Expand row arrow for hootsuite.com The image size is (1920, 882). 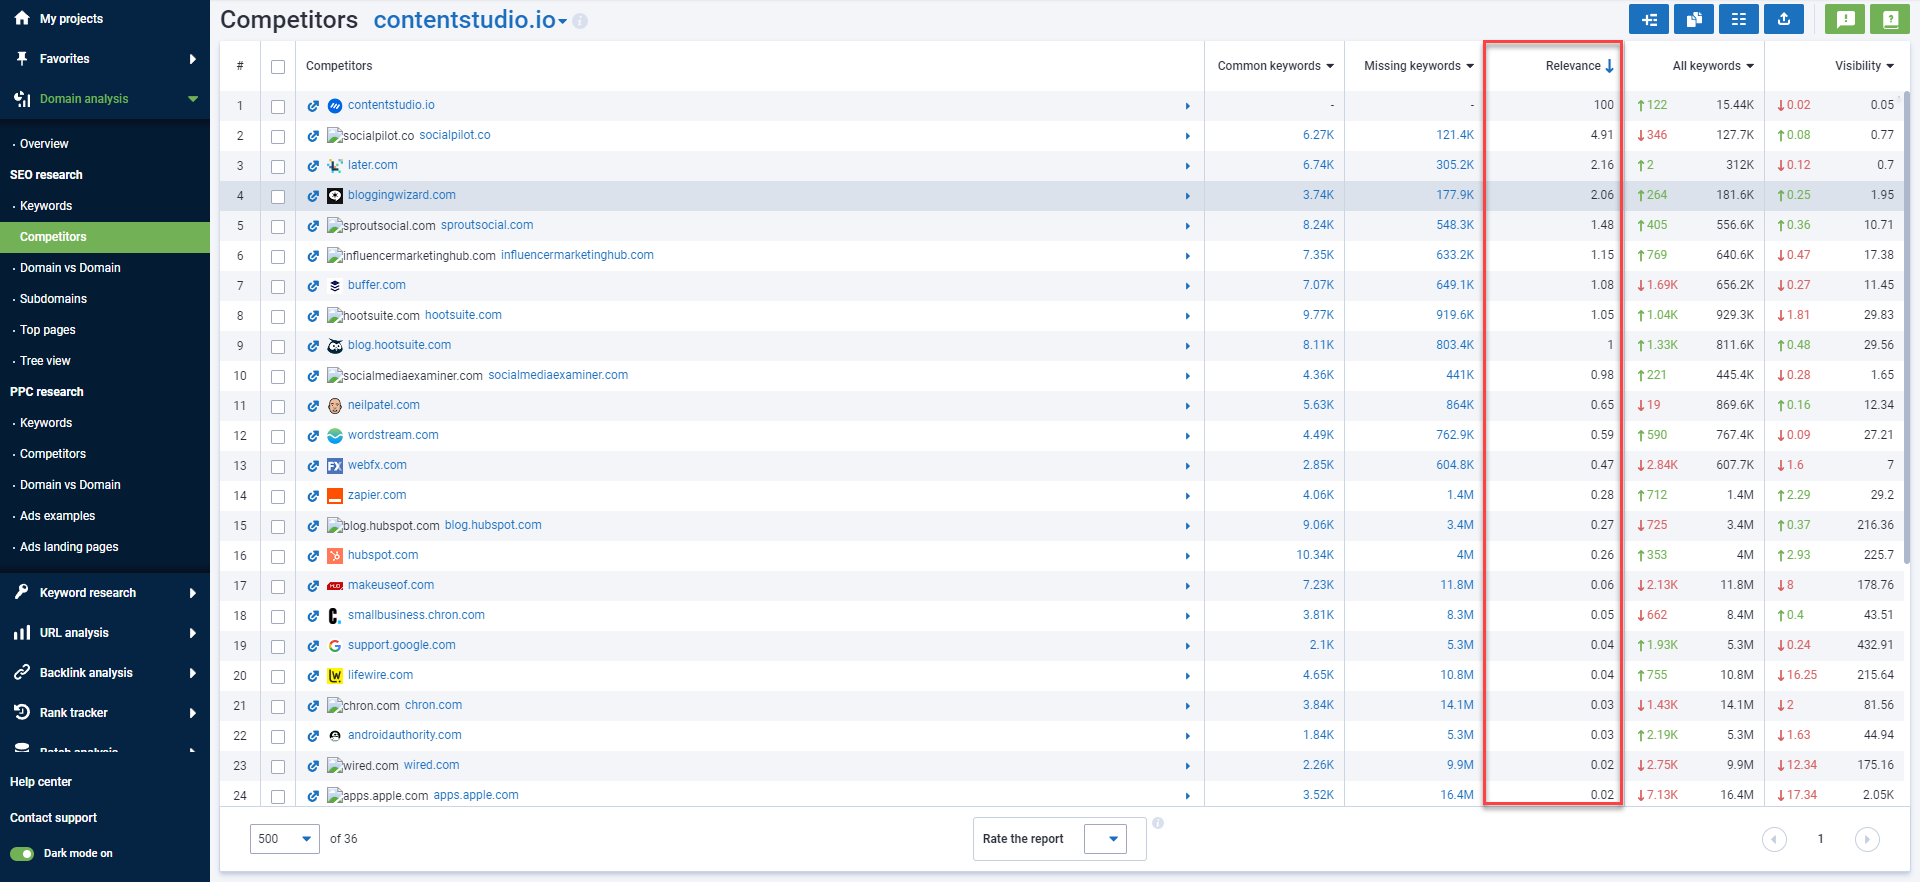[1187, 316]
